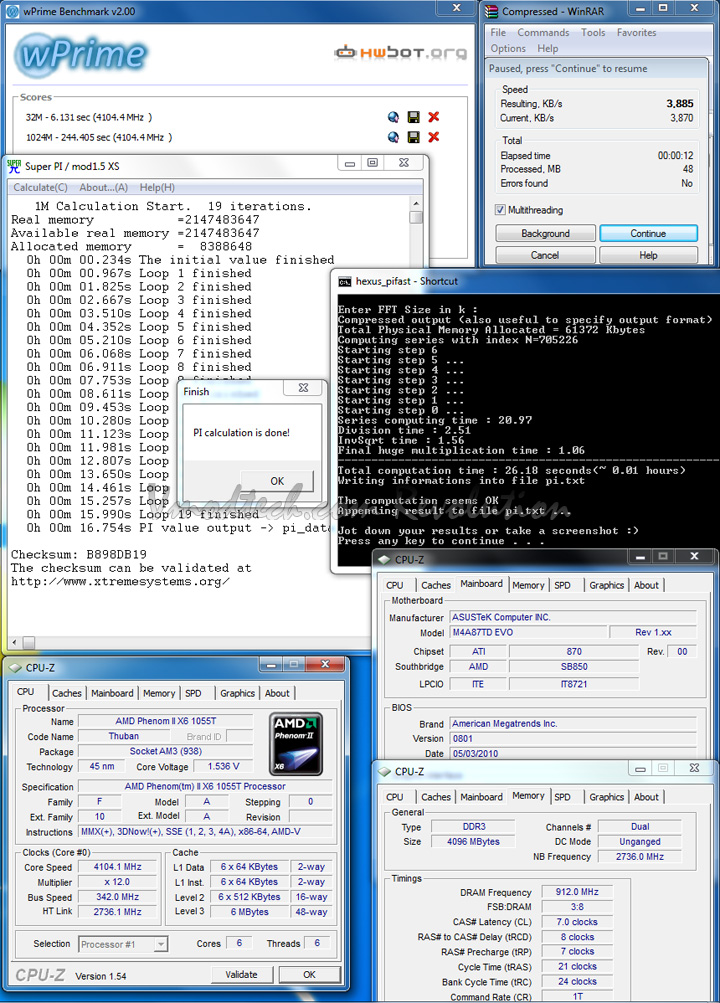The image size is (720, 1003).
Task: Switch to Caches tab in CPU-Z processor window
Action: coord(67,693)
